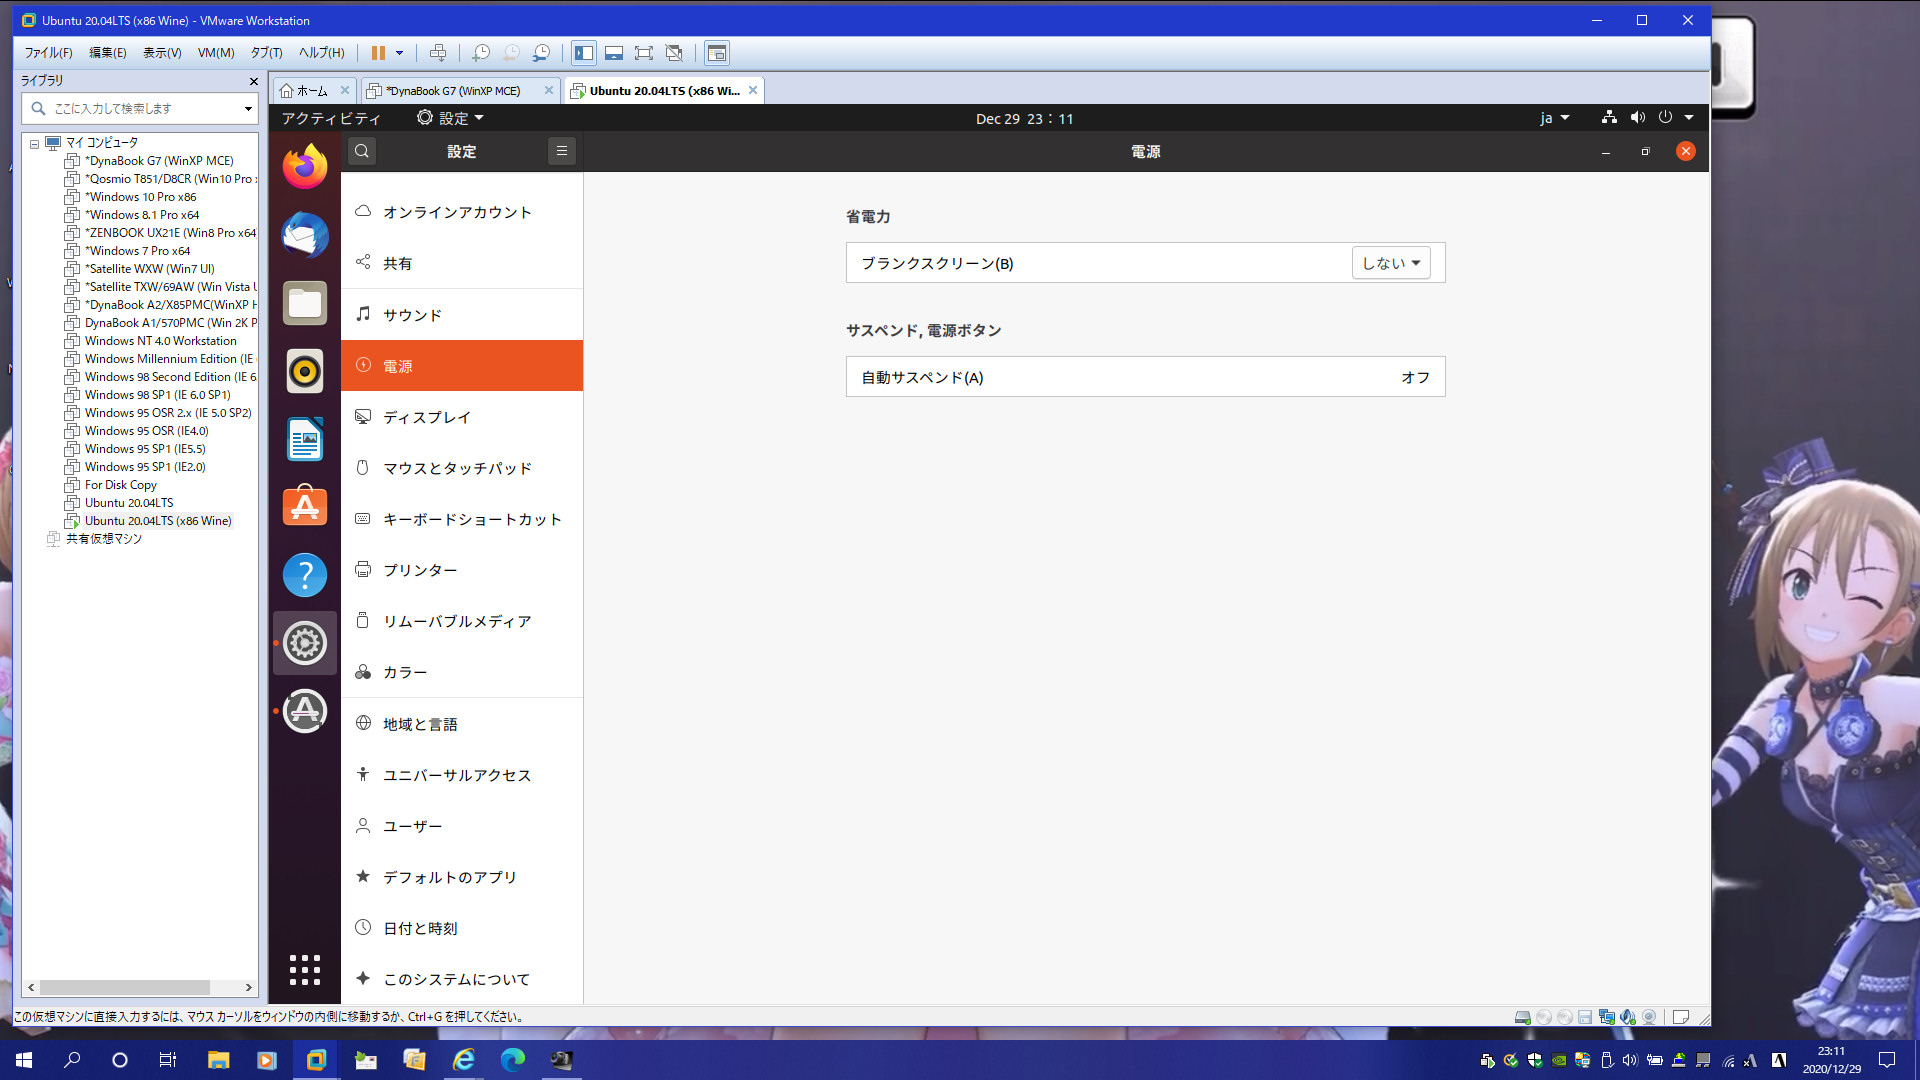Select ディスプレイ in settings sidebar

coord(461,417)
